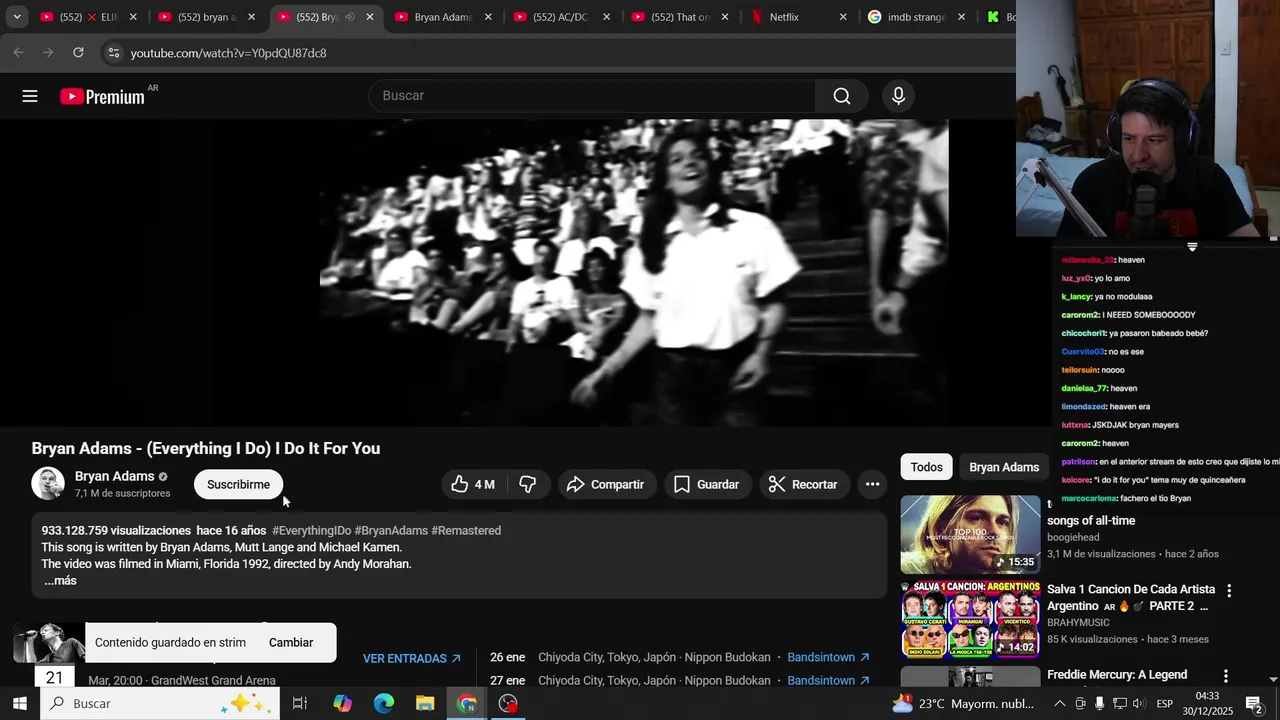Switch to the 'Bryan Adams' tab
Image resolution: width=1280 pixels, height=720 pixels.
pyautogui.click(x=443, y=17)
